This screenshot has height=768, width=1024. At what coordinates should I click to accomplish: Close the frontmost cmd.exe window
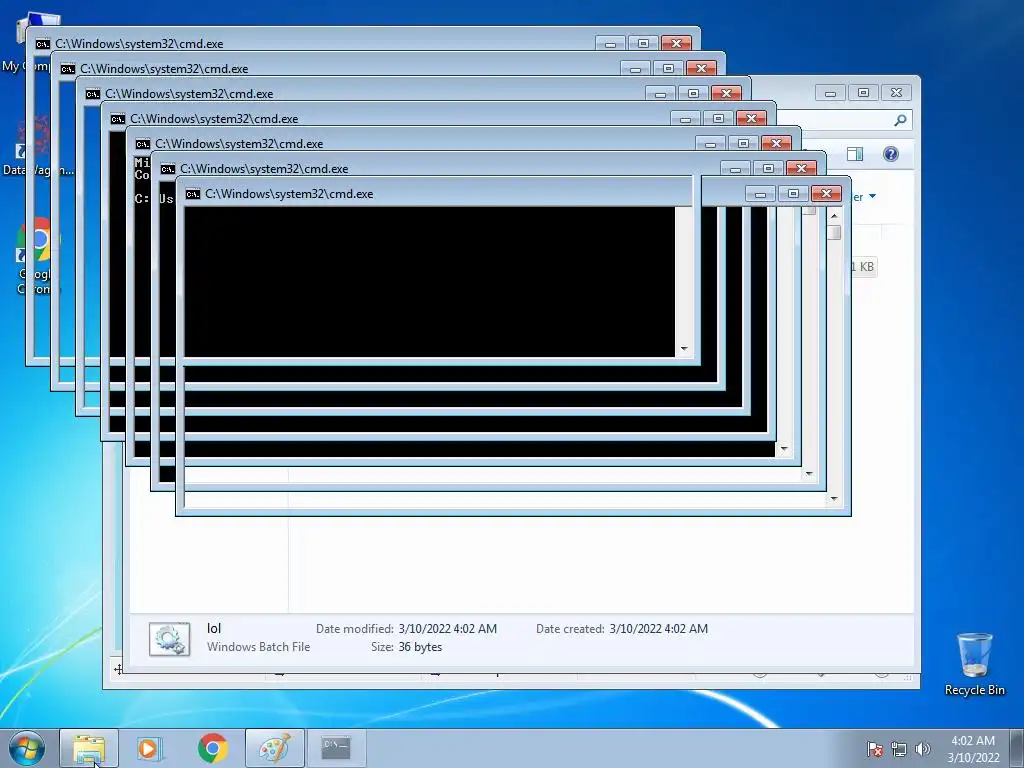pos(827,193)
